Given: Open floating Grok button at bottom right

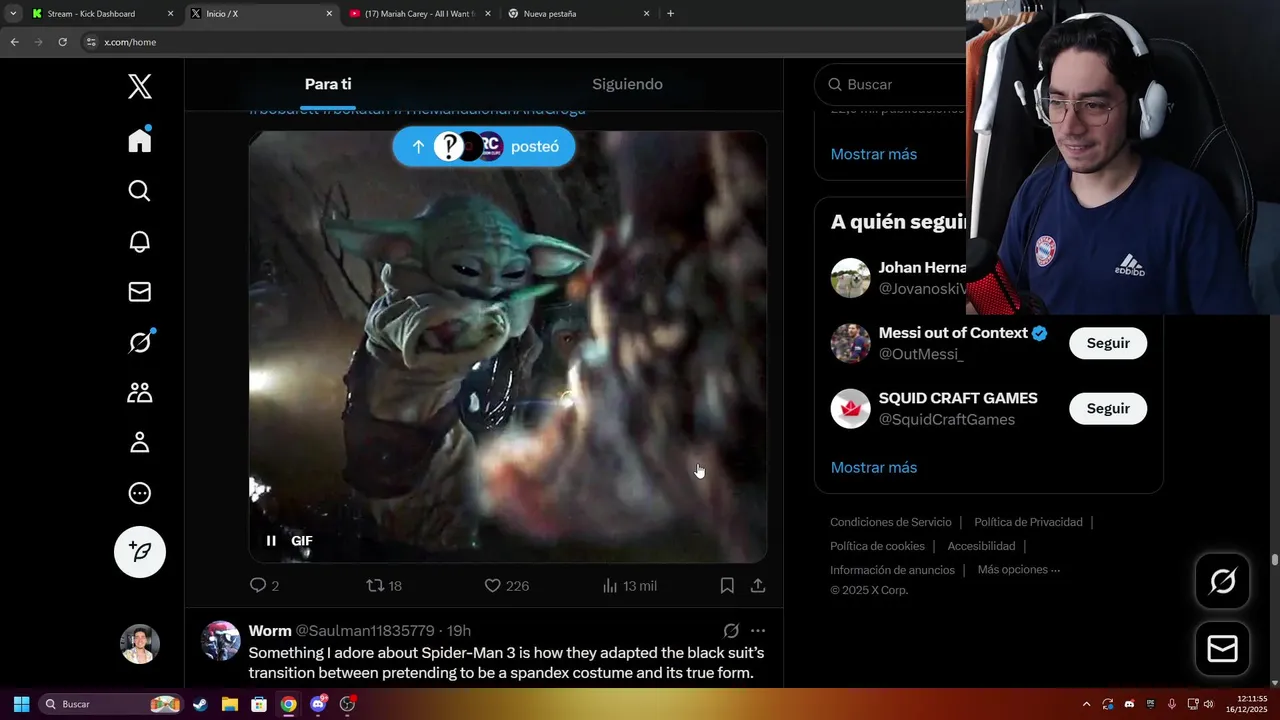Looking at the screenshot, I should pyautogui.click(x=1222, y=581).
